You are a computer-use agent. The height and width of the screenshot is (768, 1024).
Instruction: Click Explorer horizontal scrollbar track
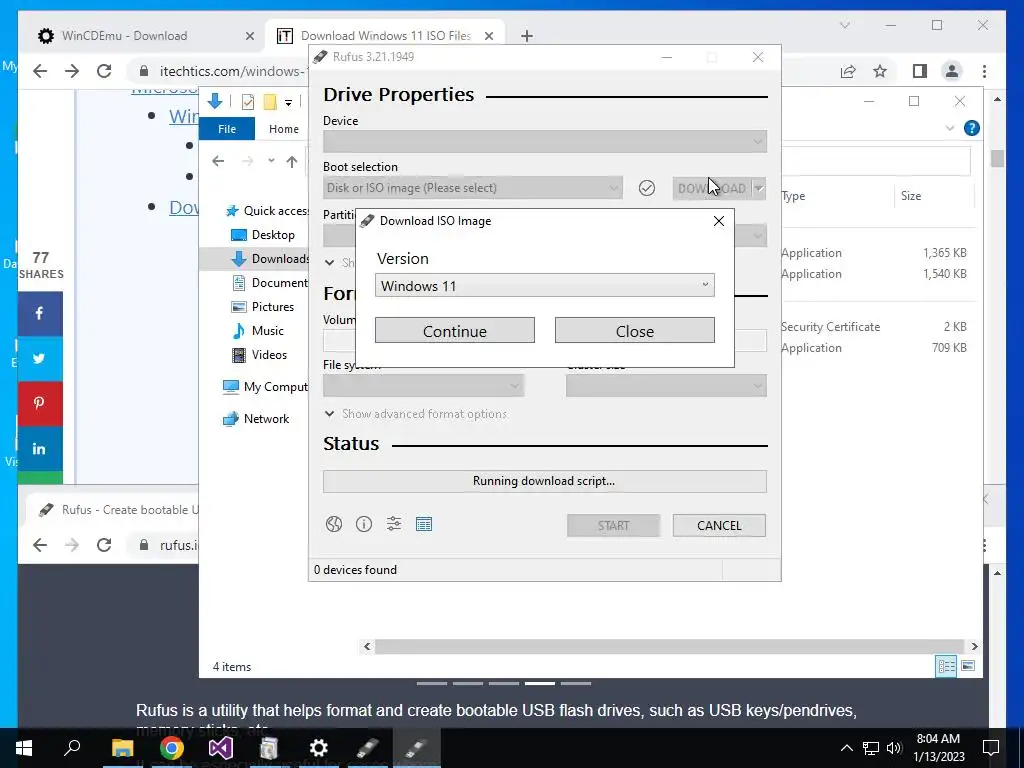(x=670, y=646)
